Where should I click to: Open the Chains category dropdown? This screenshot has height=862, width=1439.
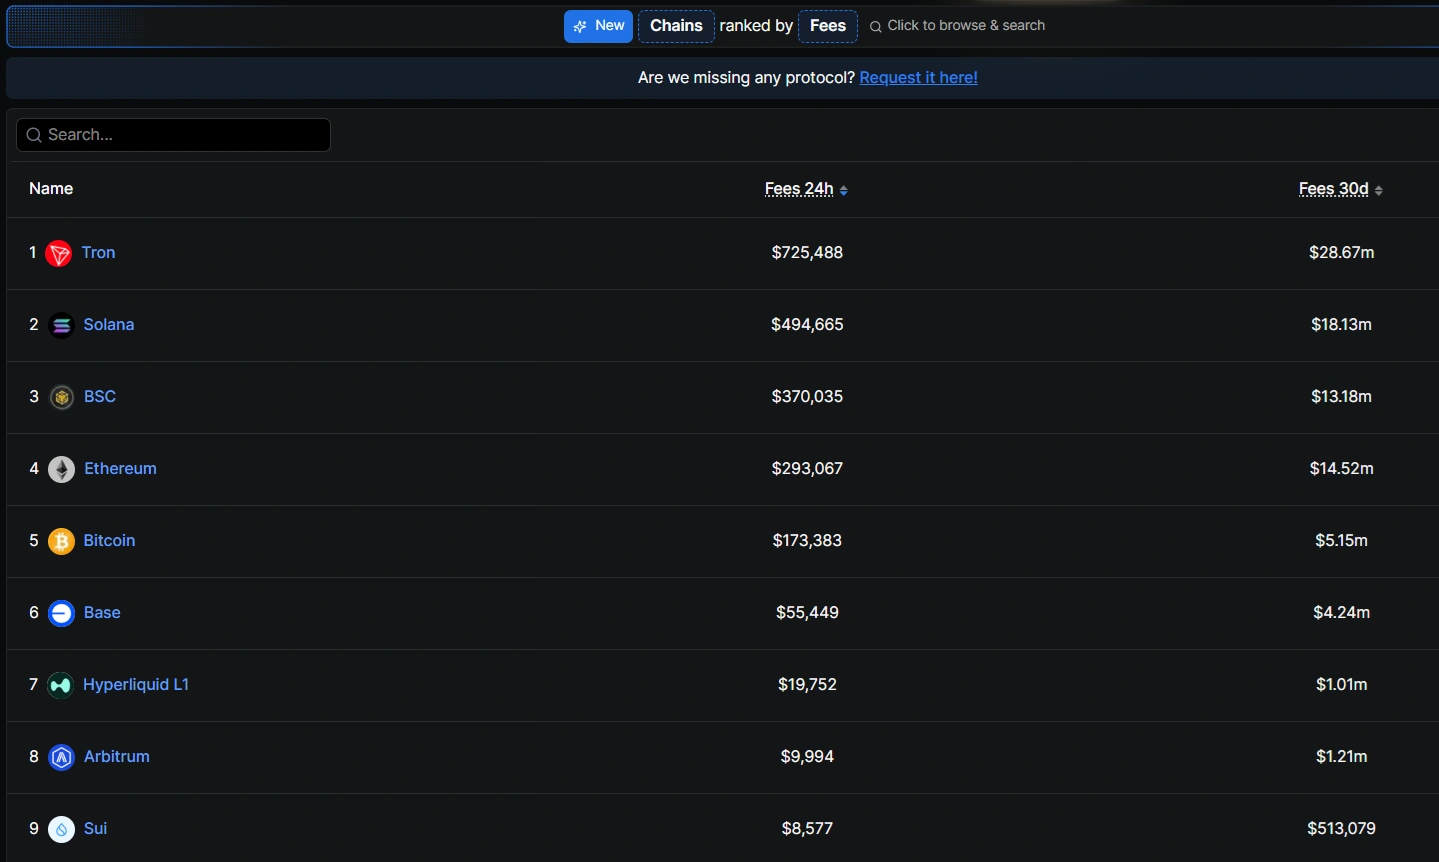click(676, 26)
